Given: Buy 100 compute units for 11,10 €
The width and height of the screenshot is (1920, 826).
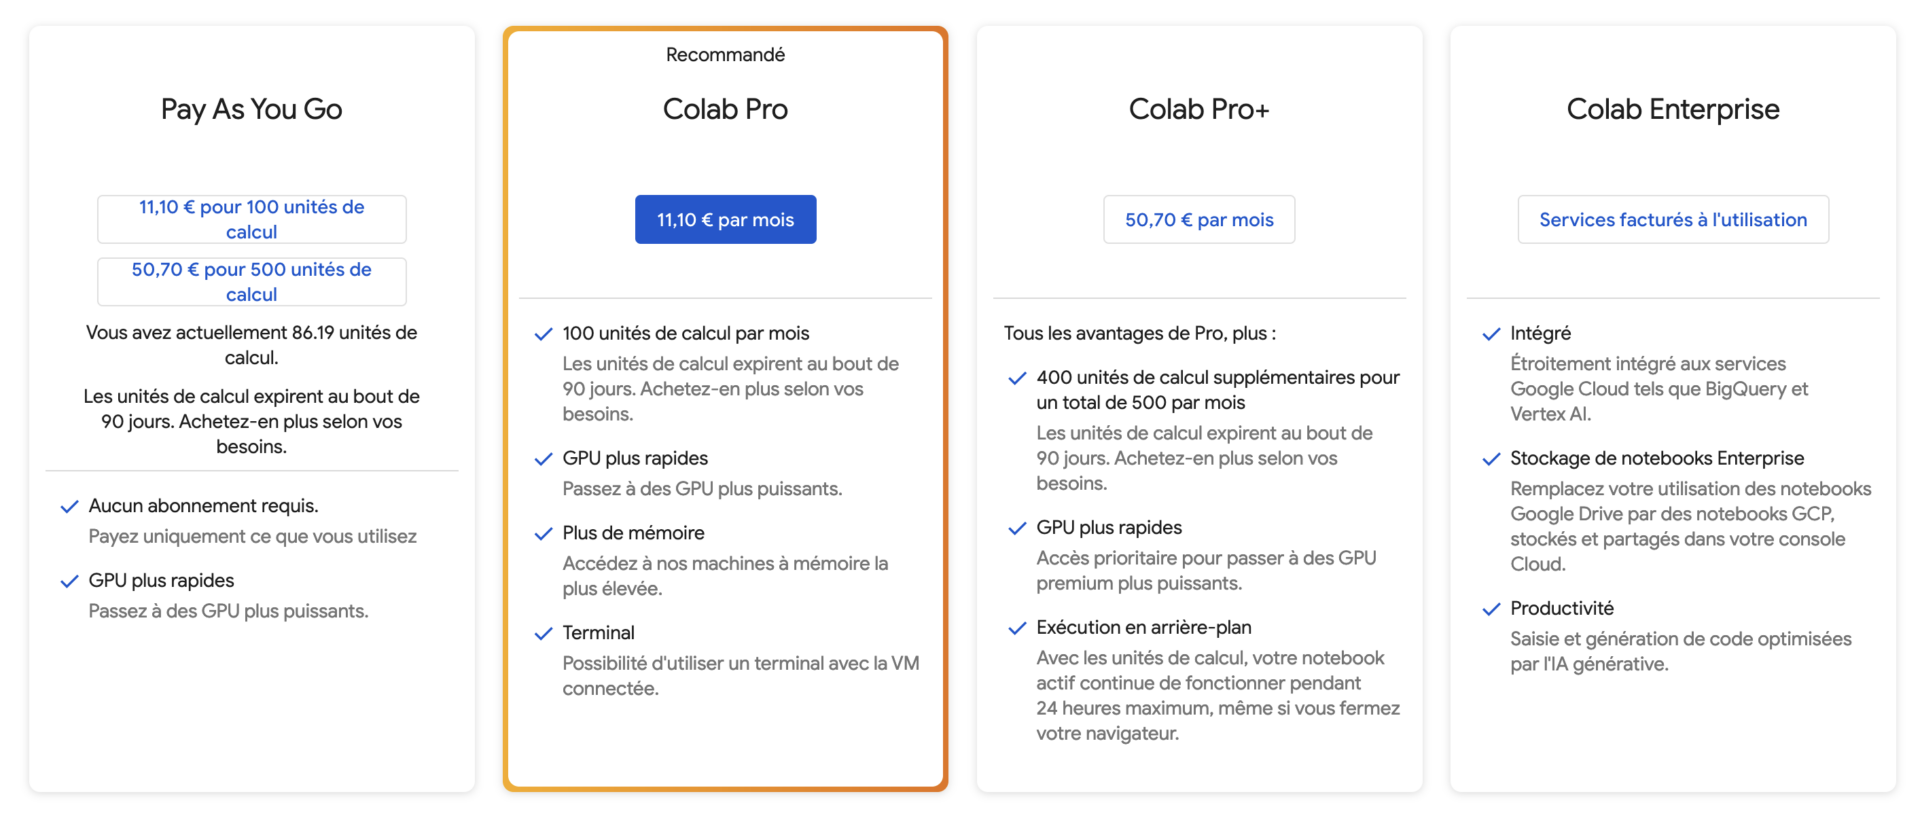Looking at the screenshot, I should point(251,219).
